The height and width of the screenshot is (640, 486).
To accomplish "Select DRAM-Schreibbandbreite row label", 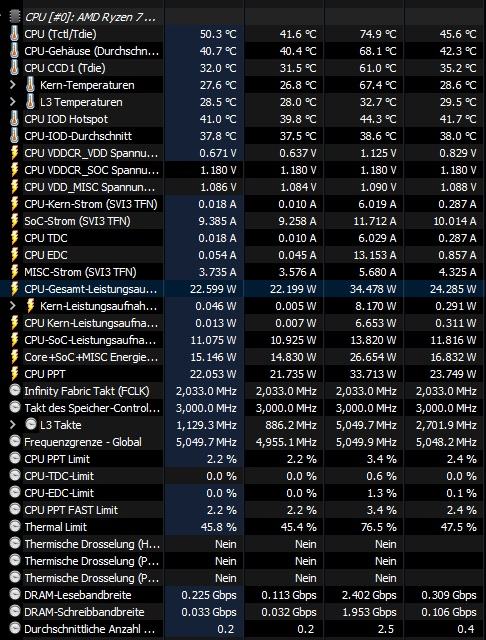I will click(x=84, y=612).
